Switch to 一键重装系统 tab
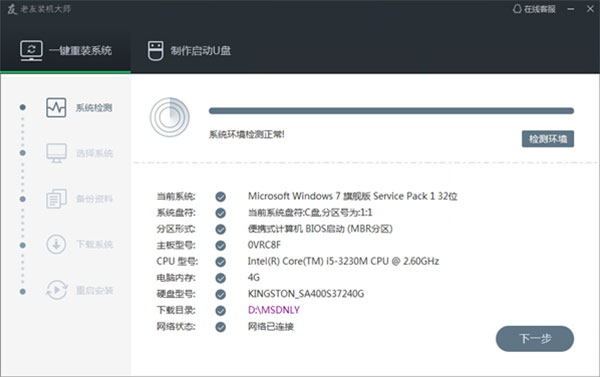This screenshot has height=377, width=600. click(65, 51)
